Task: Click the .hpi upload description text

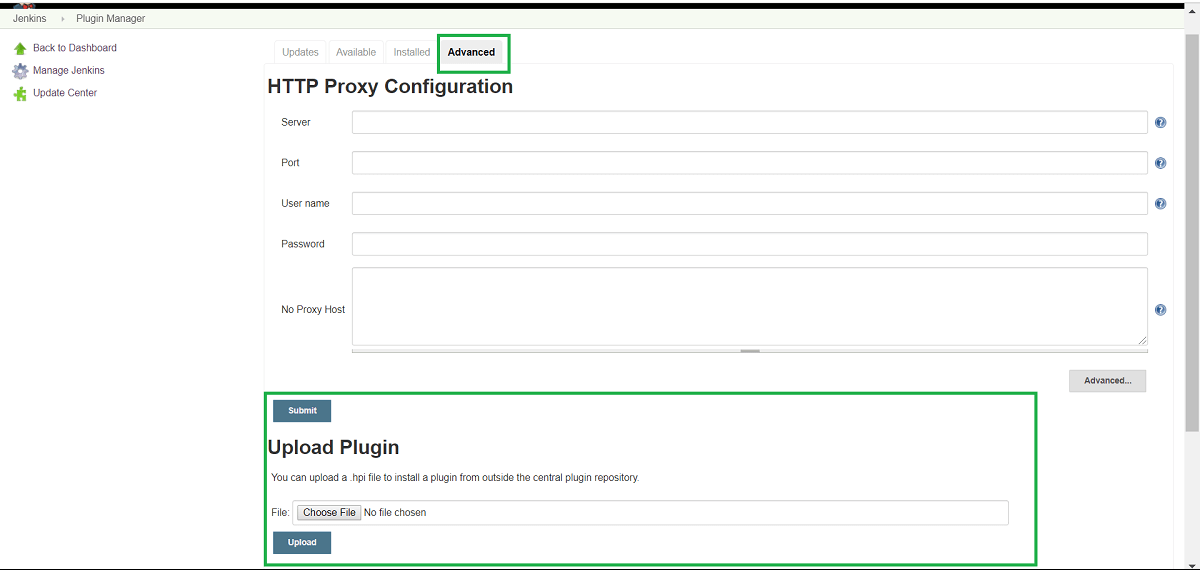Action: pos(455,478)
